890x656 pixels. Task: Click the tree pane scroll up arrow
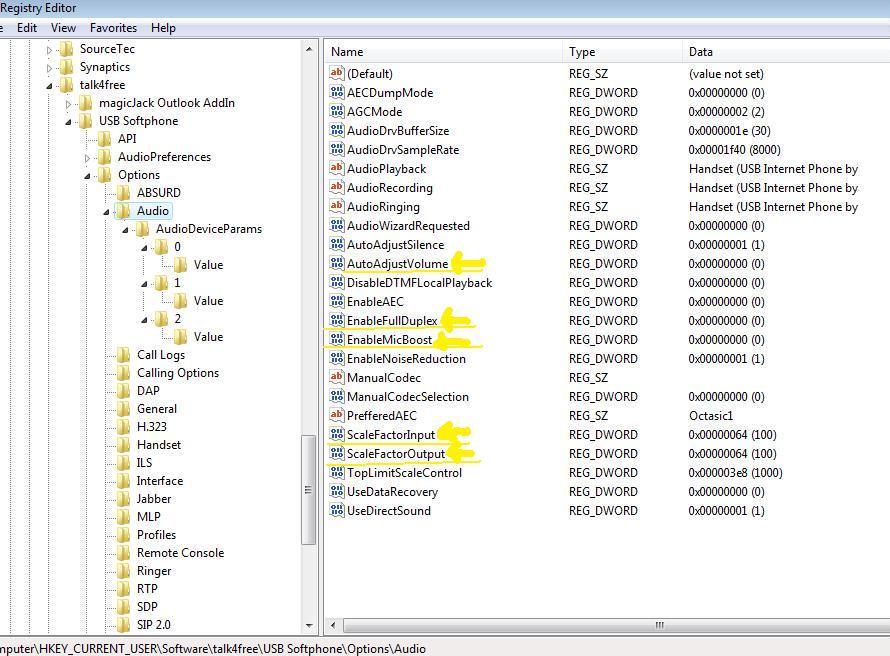coord(309,49)
